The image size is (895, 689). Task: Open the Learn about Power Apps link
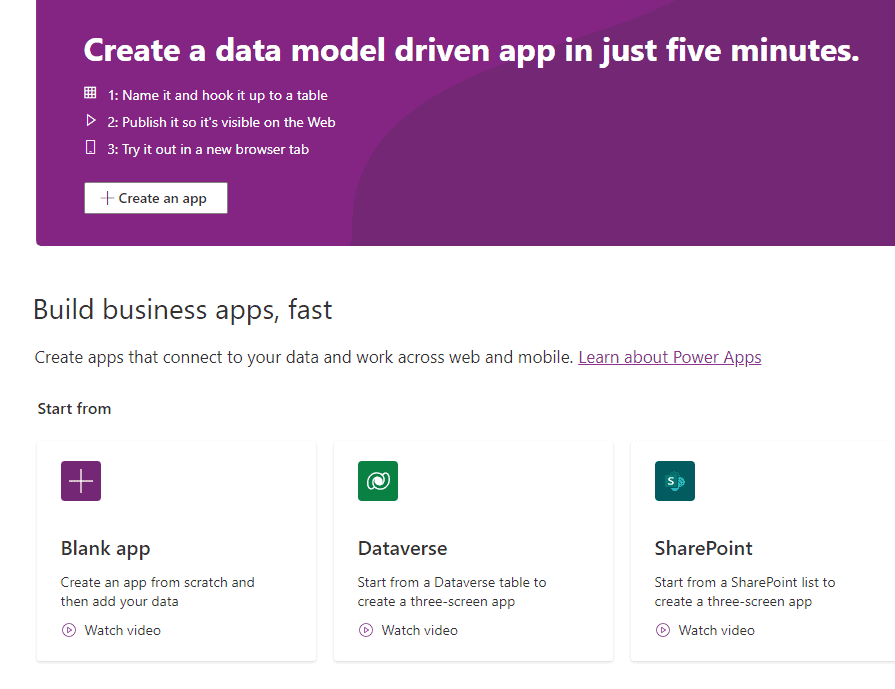click(670, 357)
